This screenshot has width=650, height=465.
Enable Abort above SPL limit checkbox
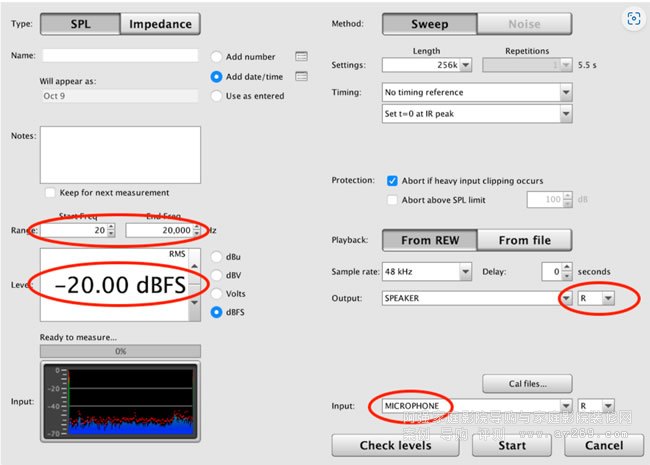(392, 200)
